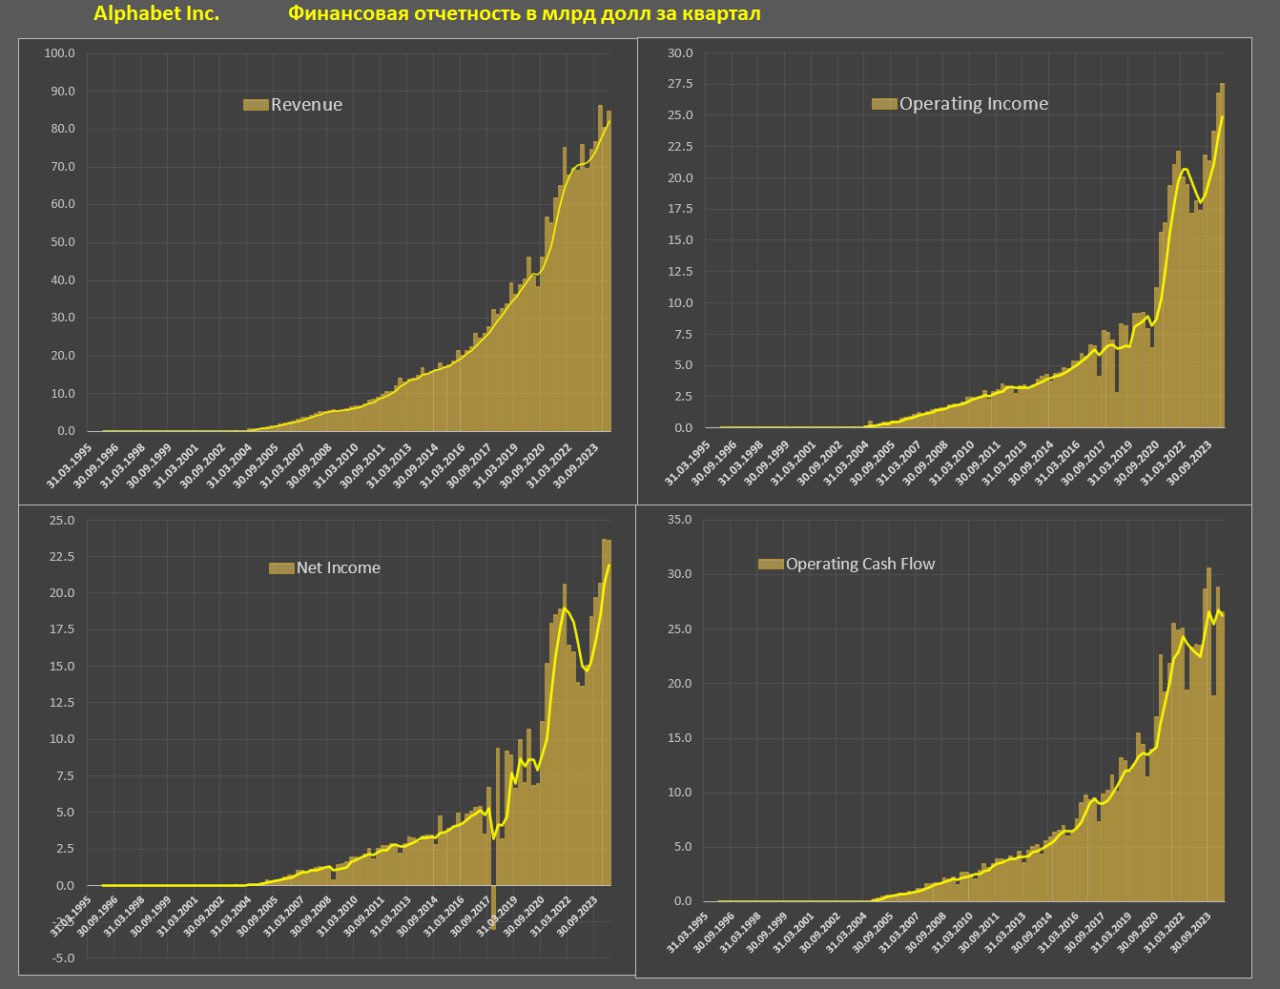1280x989 pixels.
Task: Click the 27.5 y-axis label on Operating Income chart
Action: tap(680, 84)
